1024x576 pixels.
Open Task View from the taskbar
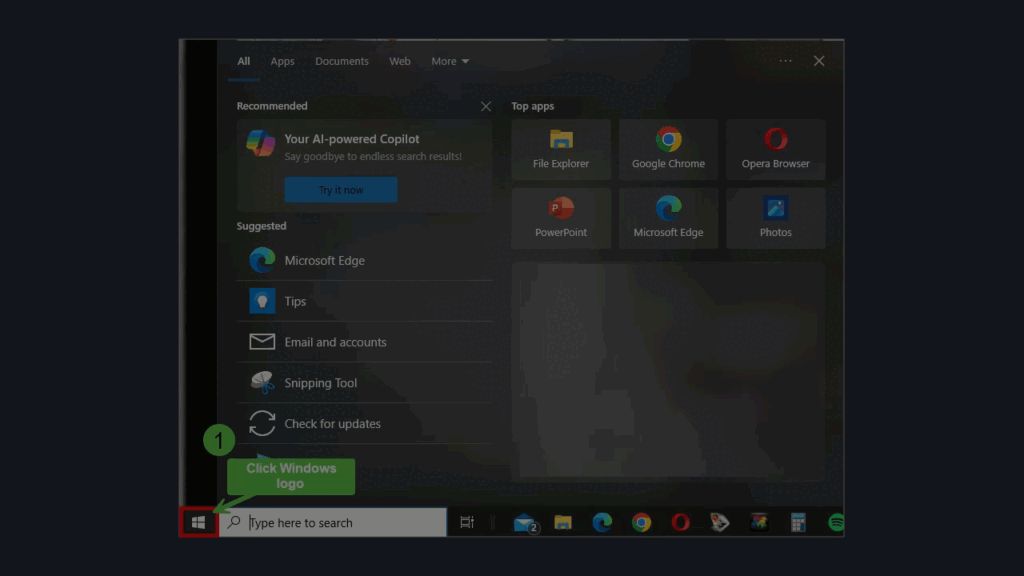[466, 522]
